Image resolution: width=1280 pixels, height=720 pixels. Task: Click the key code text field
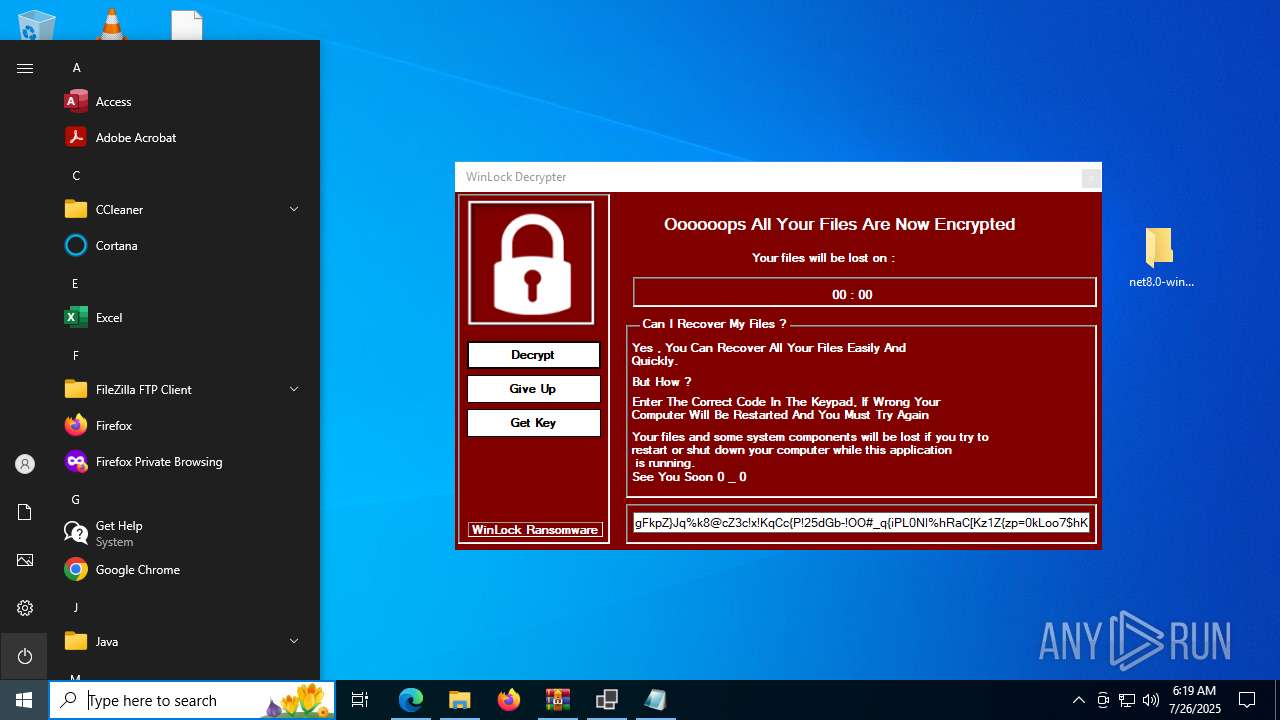pyautogui.click(x=861, y=523)
